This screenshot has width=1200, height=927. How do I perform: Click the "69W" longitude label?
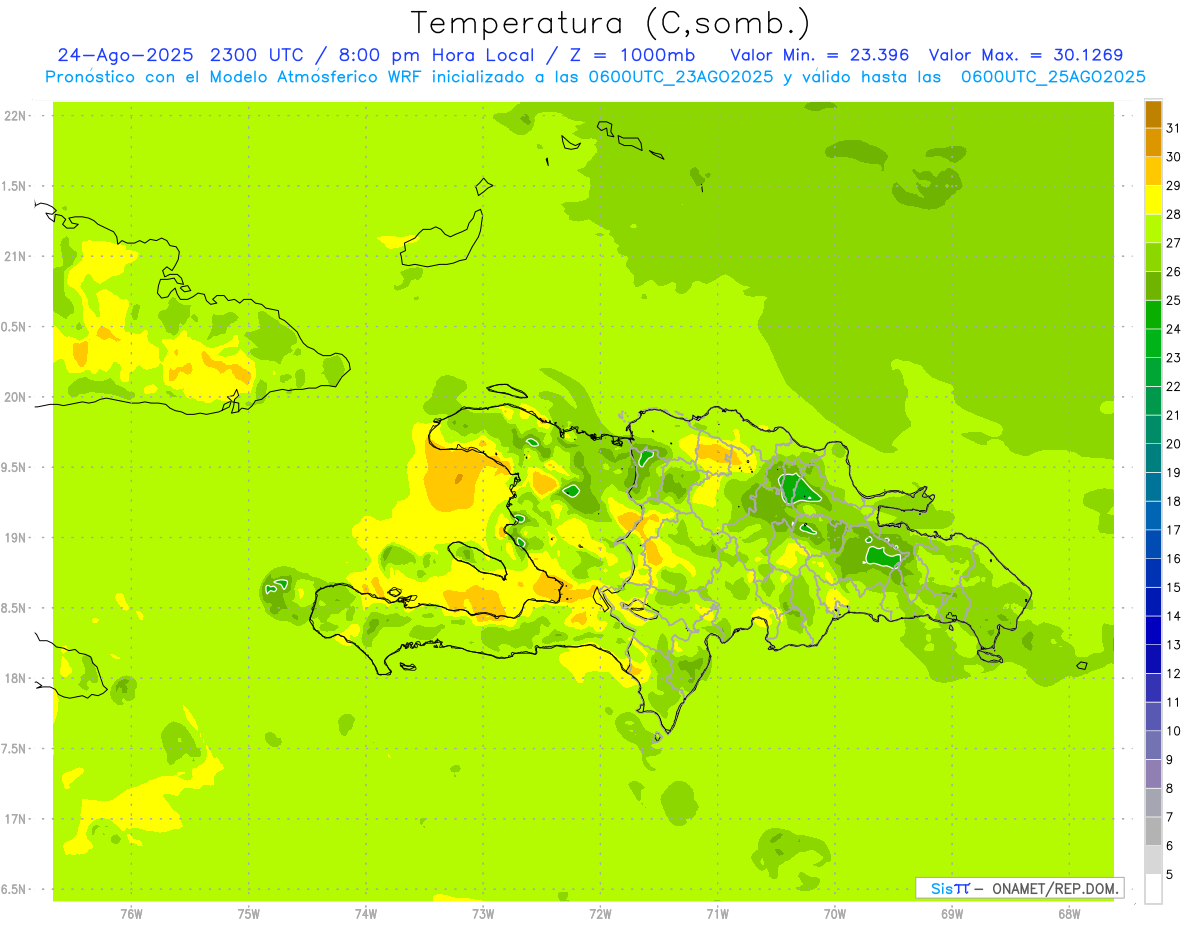point(951,914)
